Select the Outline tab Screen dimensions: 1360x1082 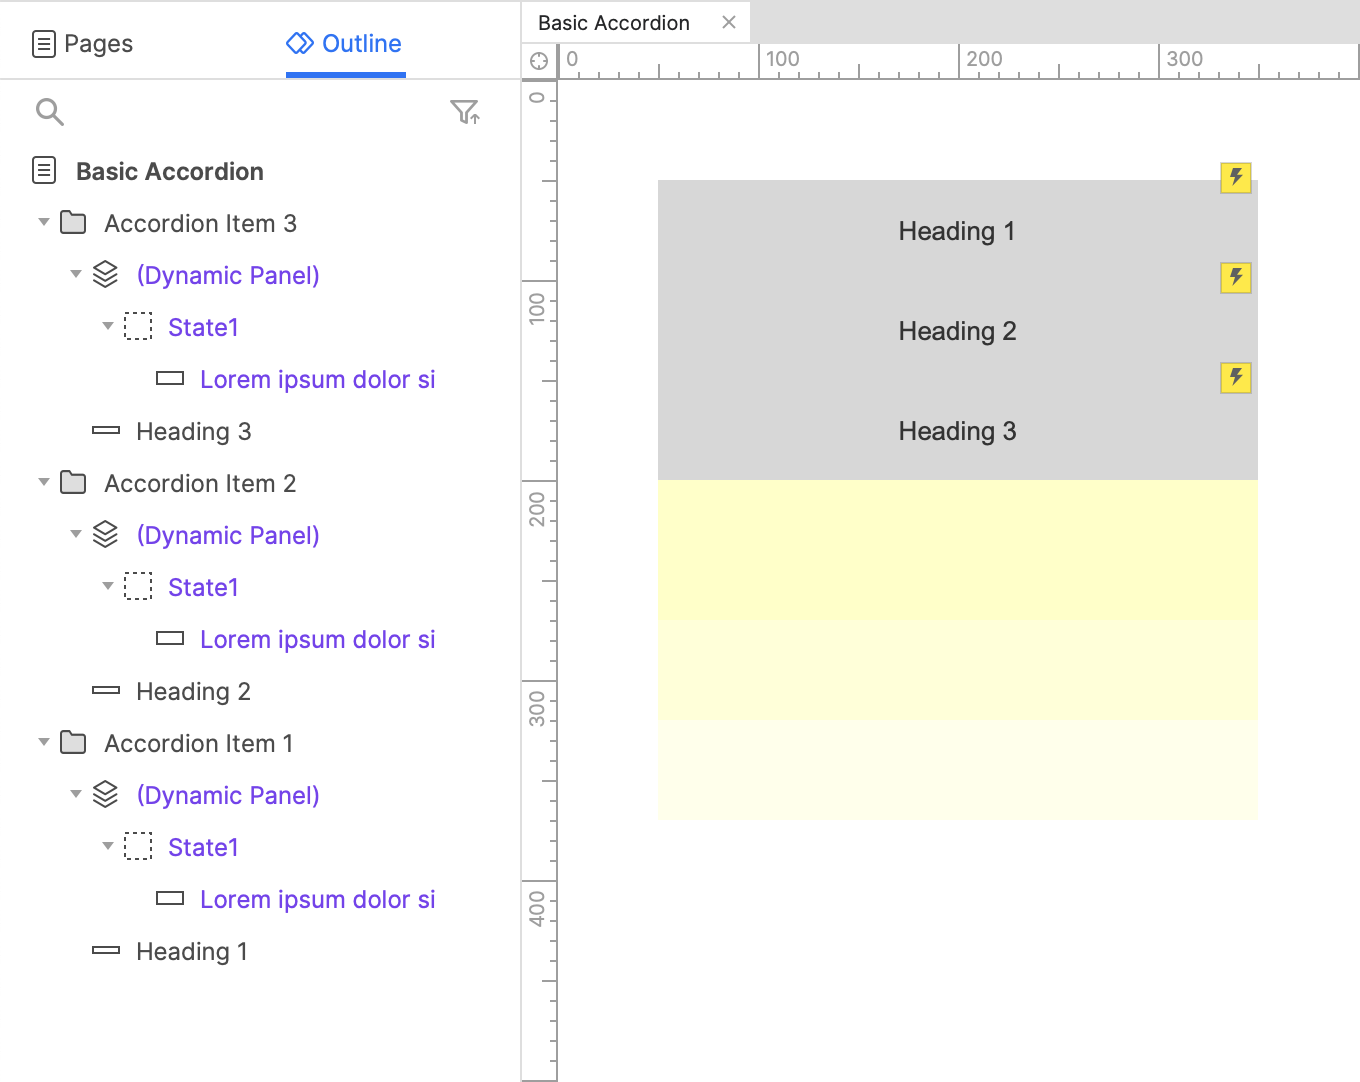tap(345, 44)
